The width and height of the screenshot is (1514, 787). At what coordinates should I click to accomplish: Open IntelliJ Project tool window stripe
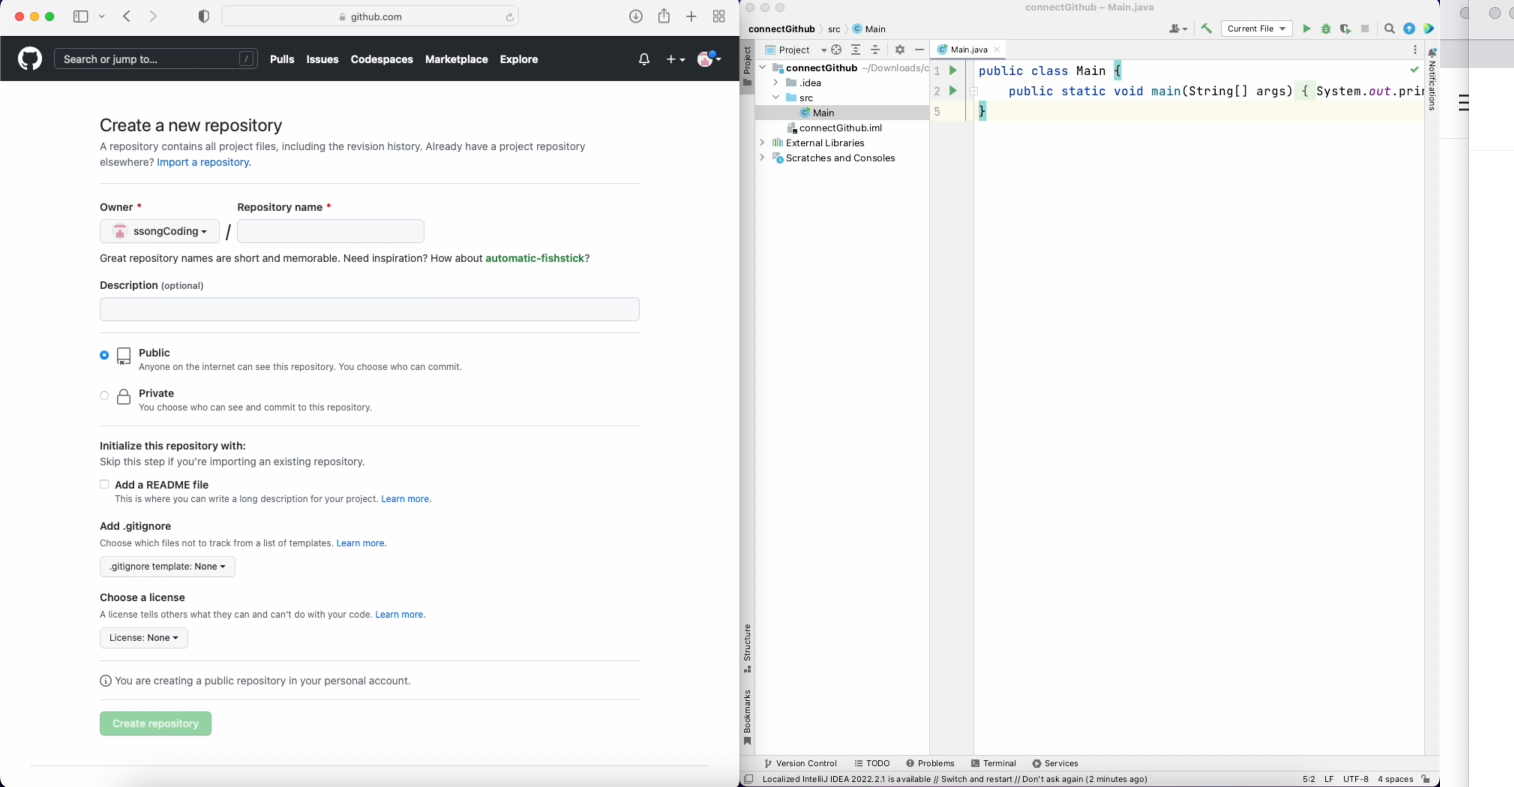tap(747, 67)
